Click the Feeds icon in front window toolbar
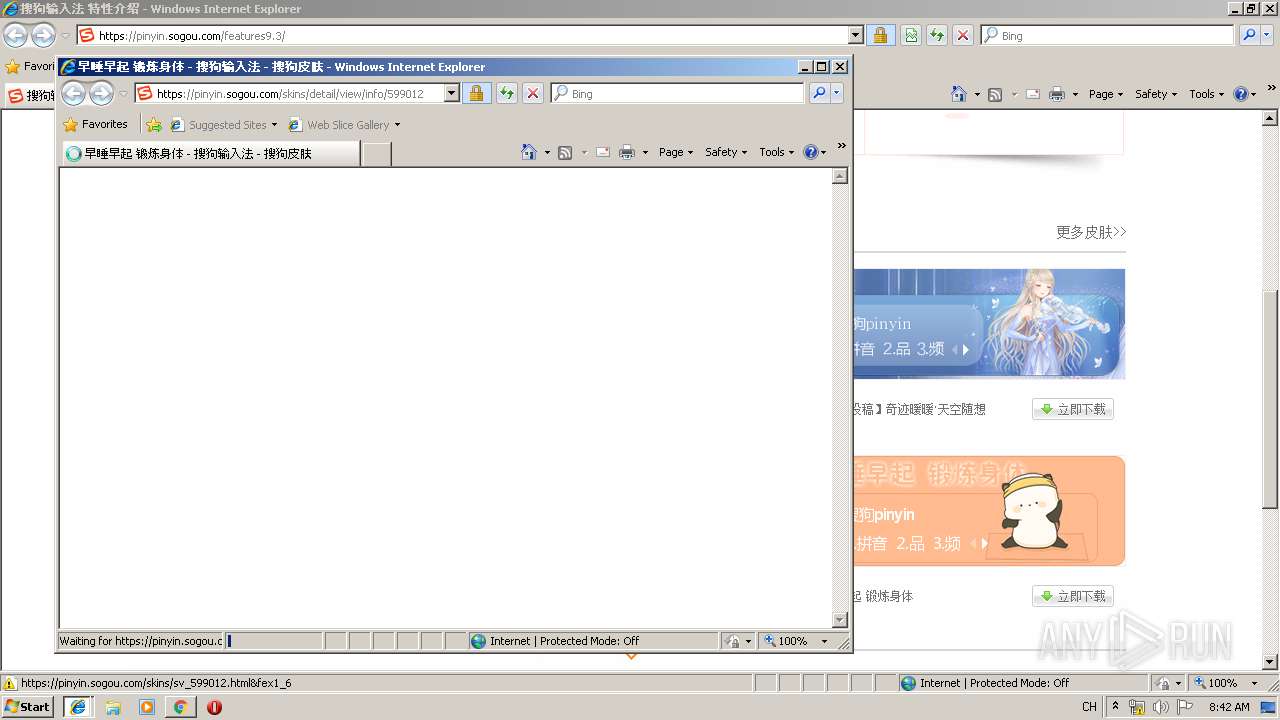 coord(565,152)
